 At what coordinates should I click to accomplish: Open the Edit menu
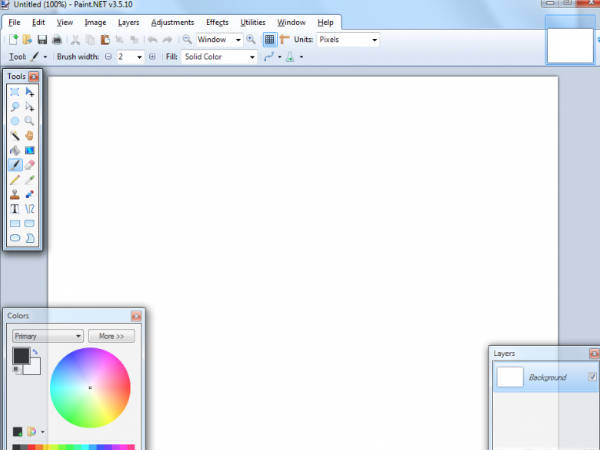pos(38,23)
